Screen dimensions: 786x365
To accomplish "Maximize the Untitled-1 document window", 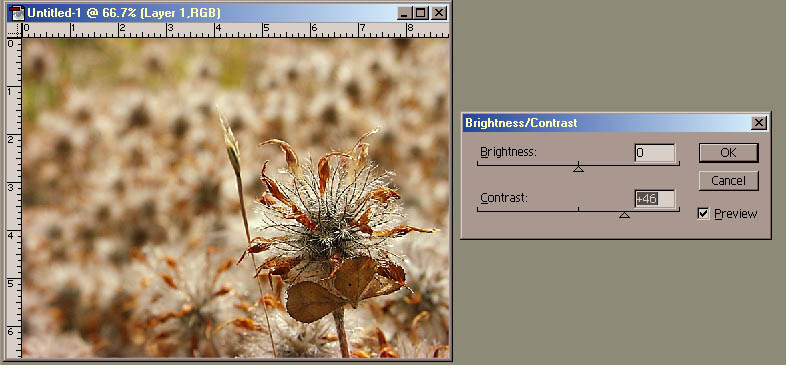I will pos(420,13).
